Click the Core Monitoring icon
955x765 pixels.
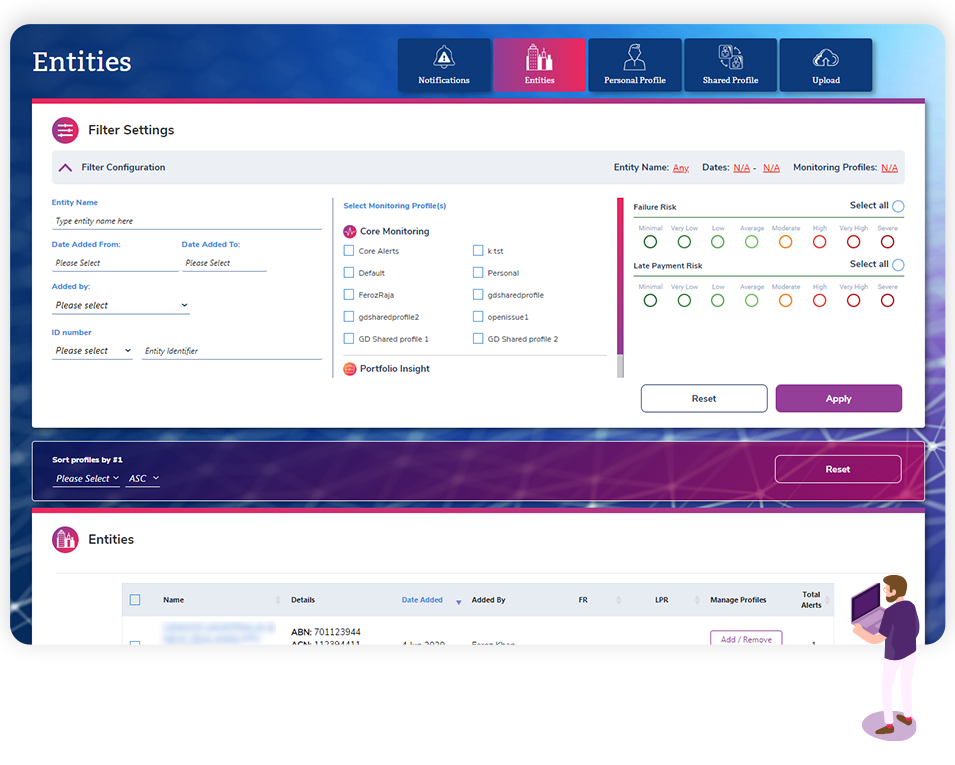(x=350, y=231)
